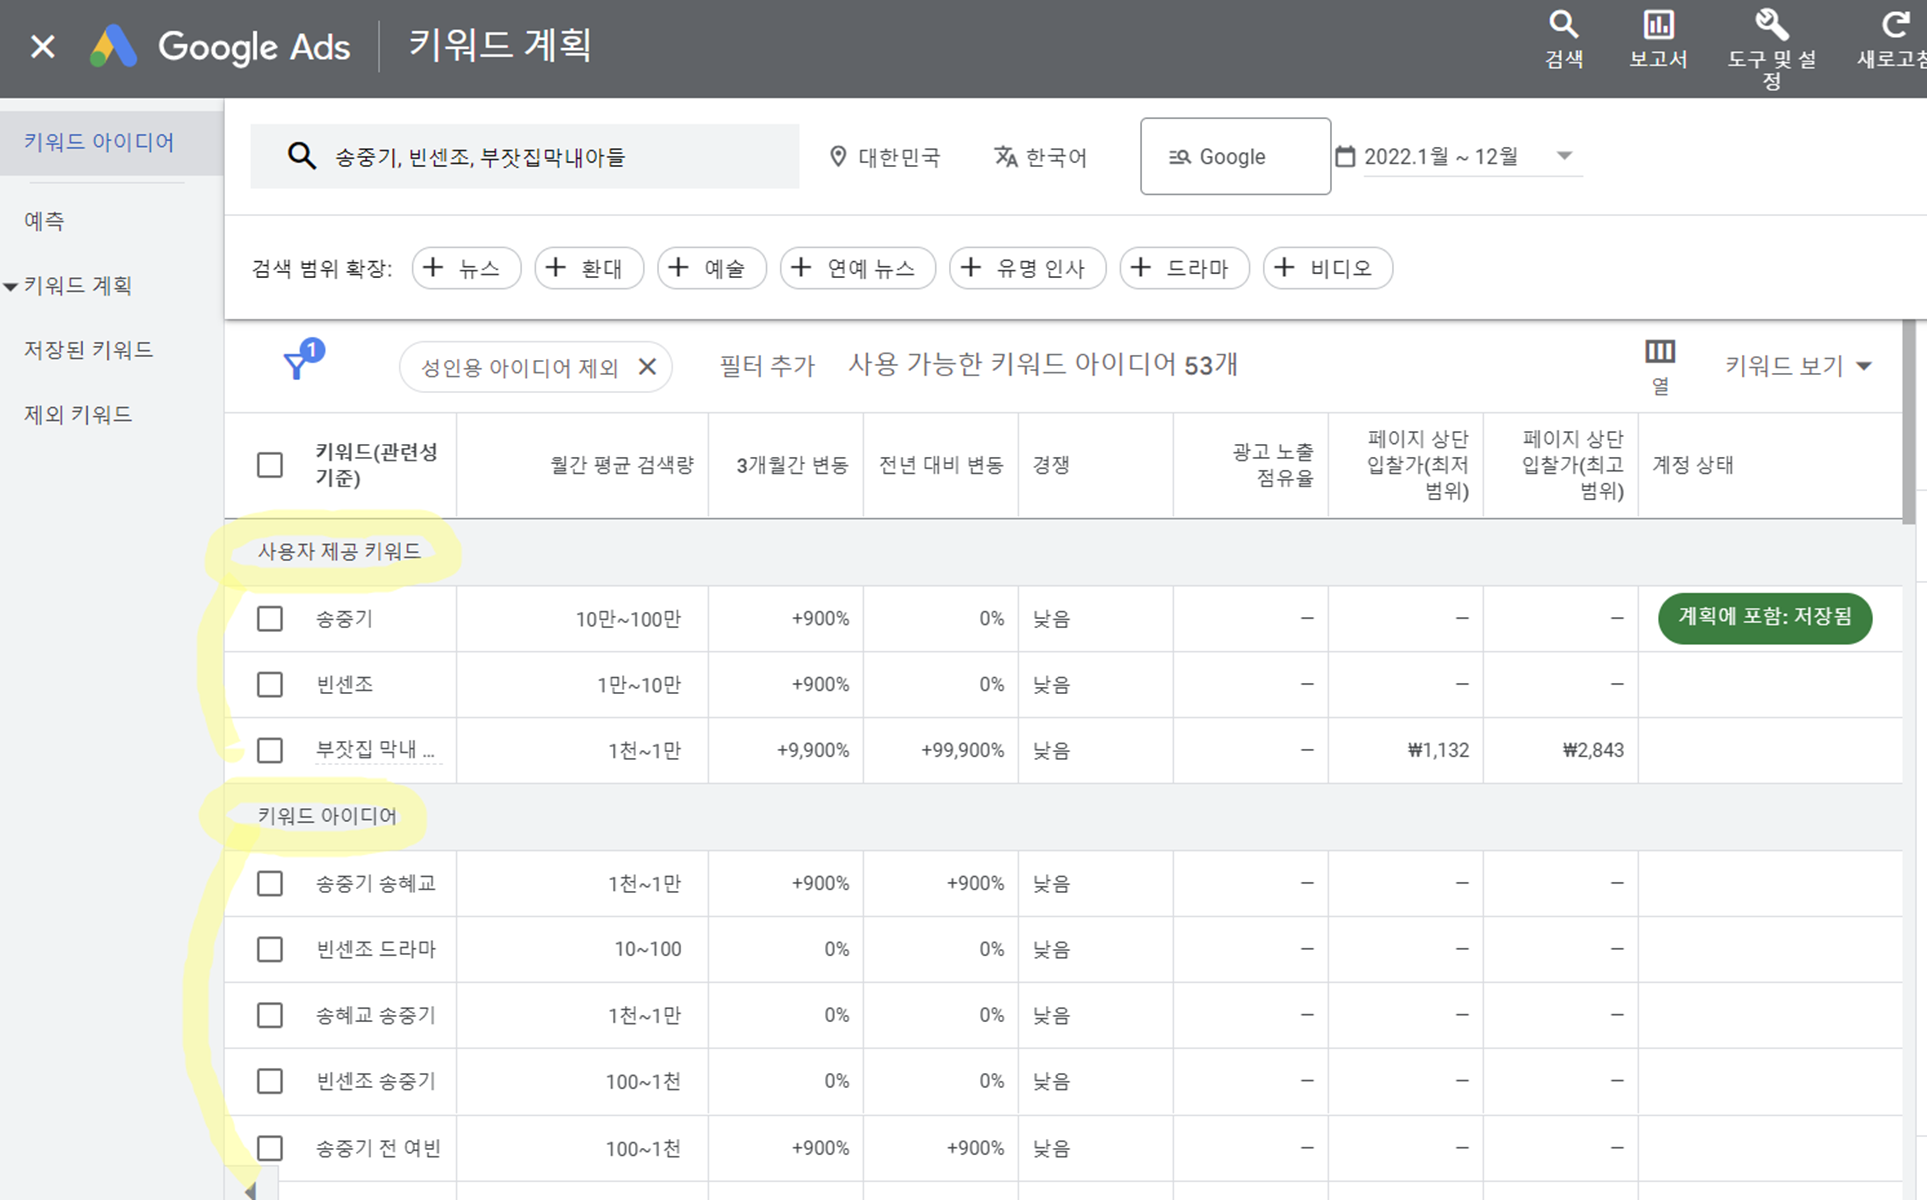1927x1200 pixels.
Task: Add the 드라마 broadening suggestion chip
Action: (1184, 268)
